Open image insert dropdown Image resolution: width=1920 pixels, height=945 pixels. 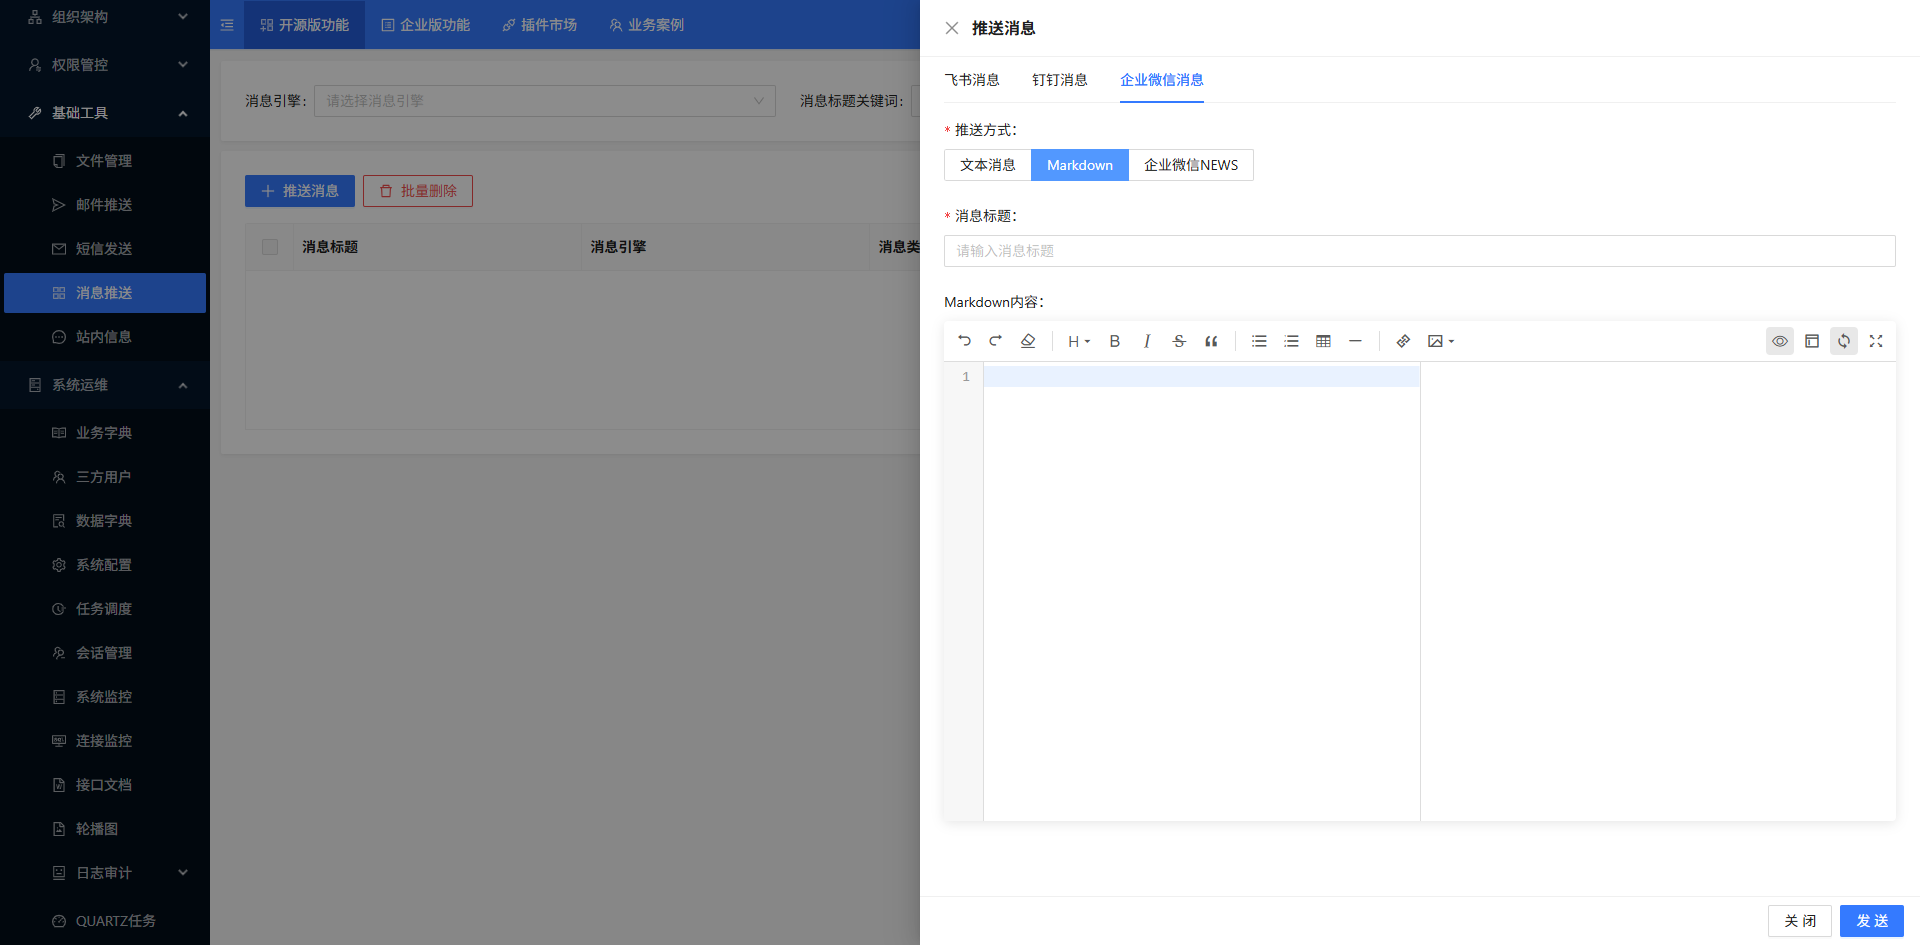[x=1441, y=341]
